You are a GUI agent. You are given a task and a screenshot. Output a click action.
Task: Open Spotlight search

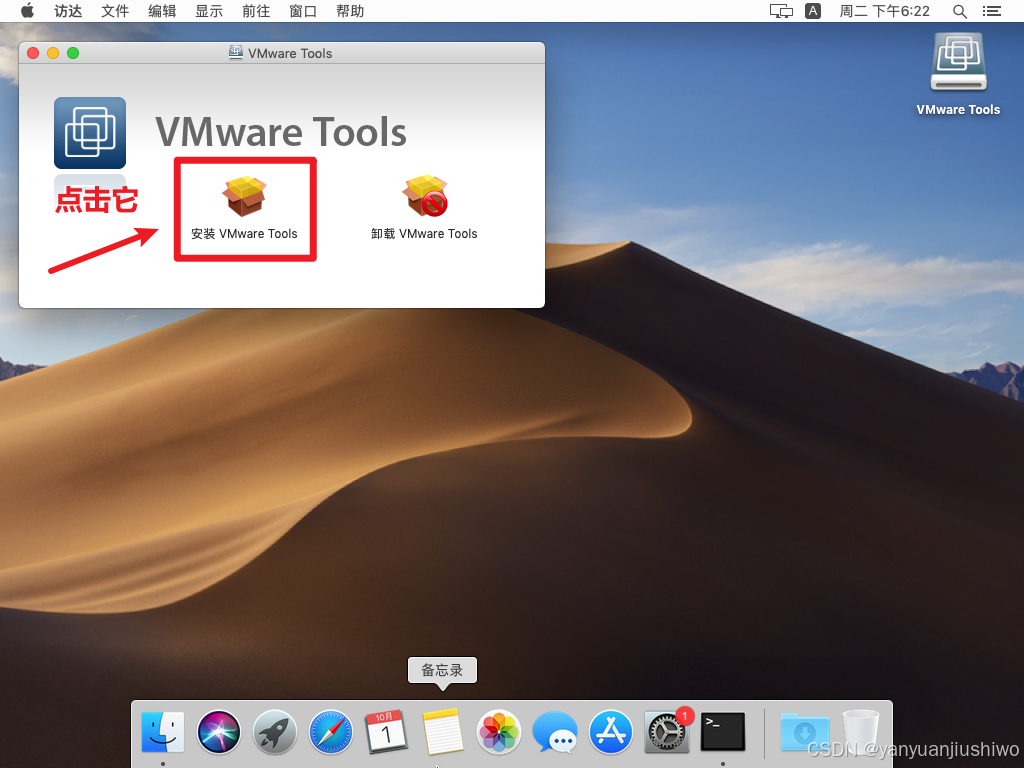click(959, 11)
